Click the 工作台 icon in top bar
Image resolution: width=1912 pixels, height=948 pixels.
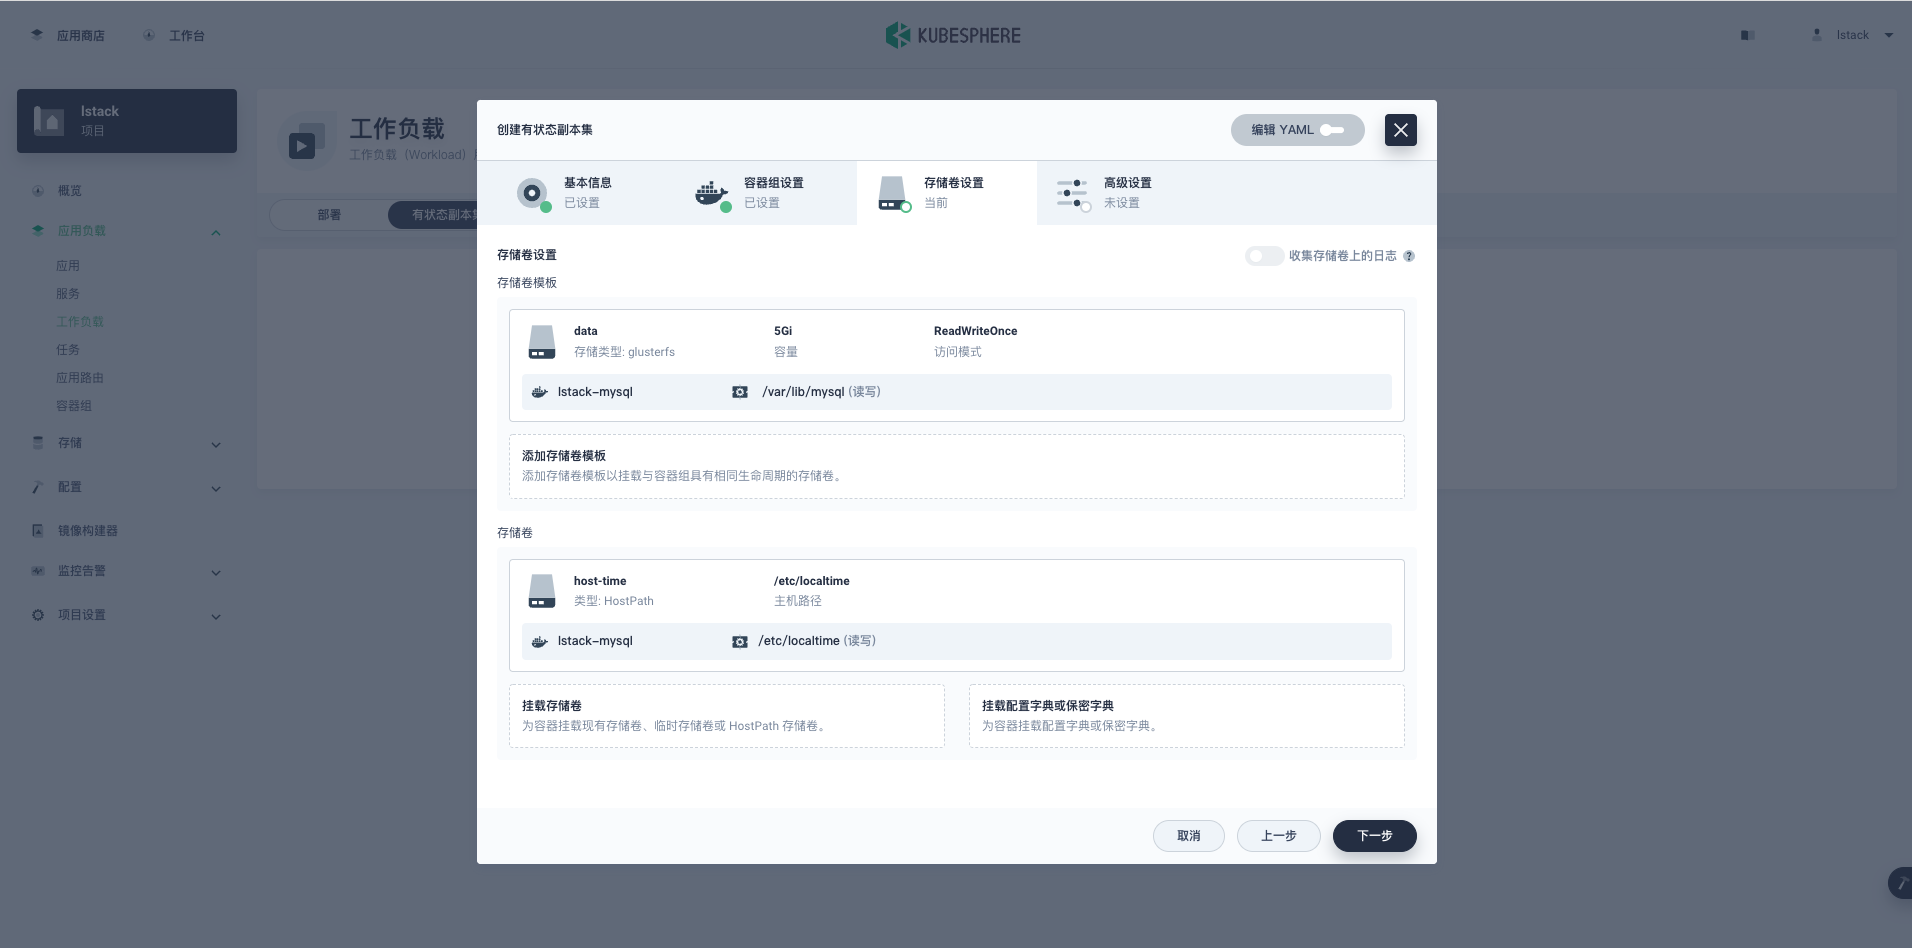pos(148,35)
